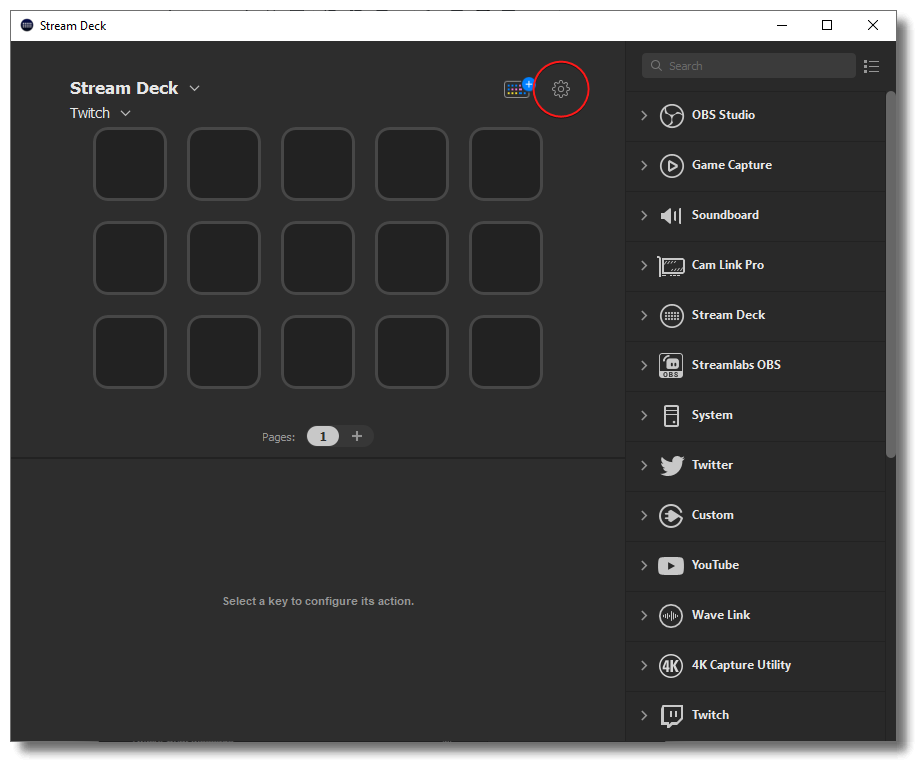Select the last key in bottom row
917x762 pixels.
(506, 352)
